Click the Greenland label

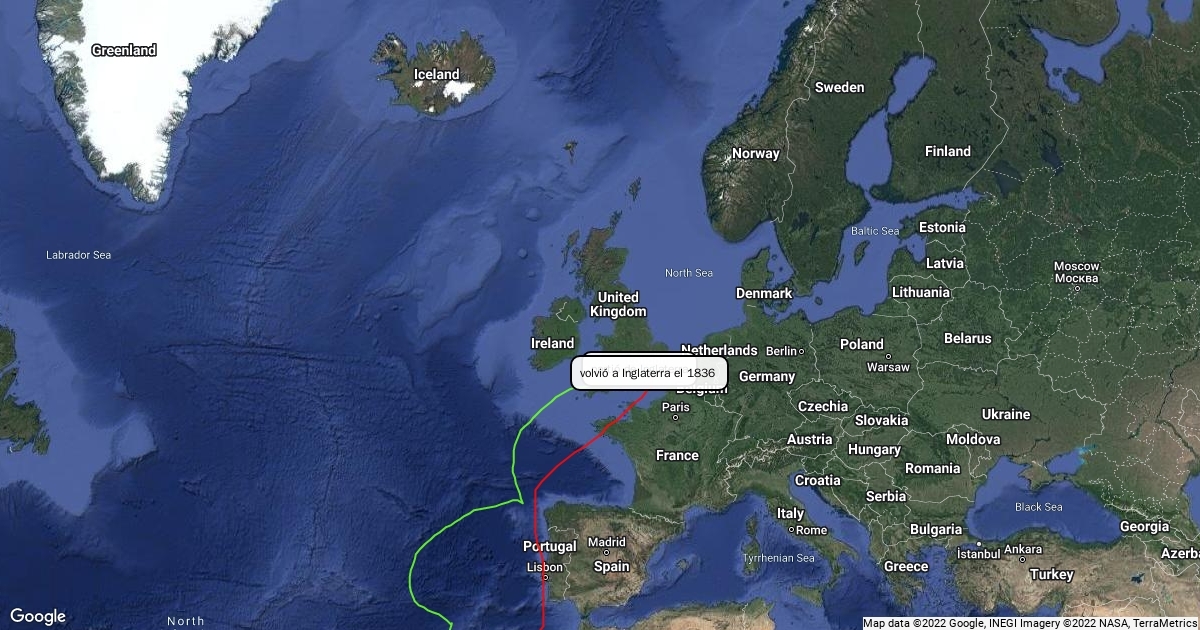click(x=124, y=50)
